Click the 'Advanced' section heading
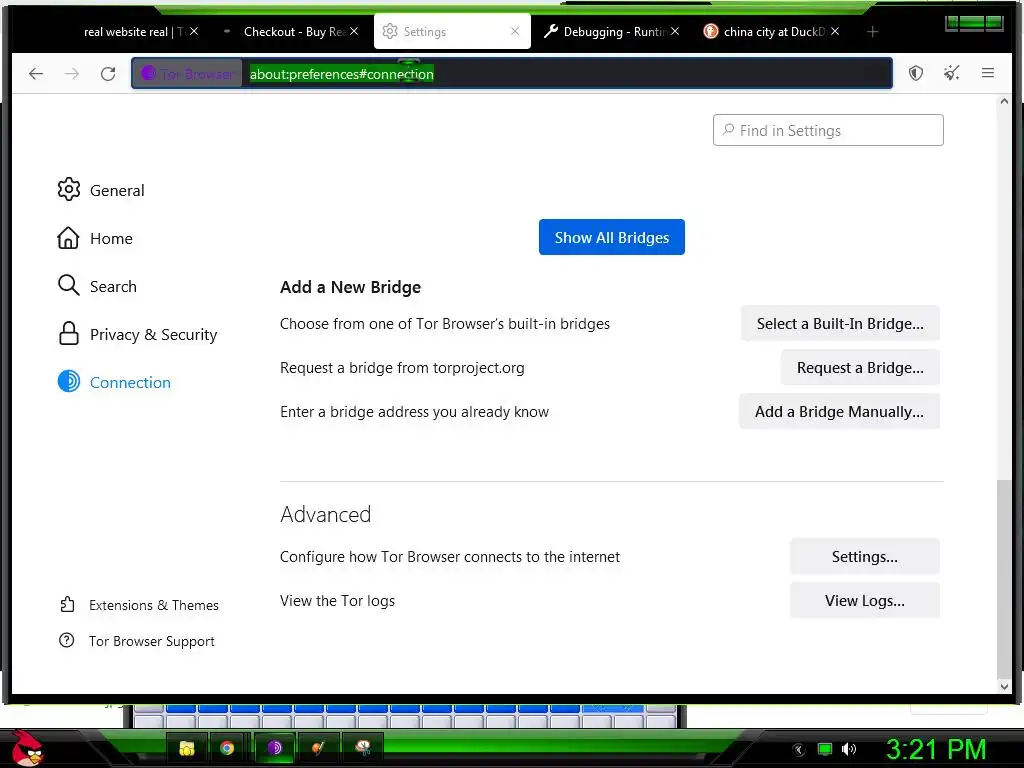 tap(325, 514)
